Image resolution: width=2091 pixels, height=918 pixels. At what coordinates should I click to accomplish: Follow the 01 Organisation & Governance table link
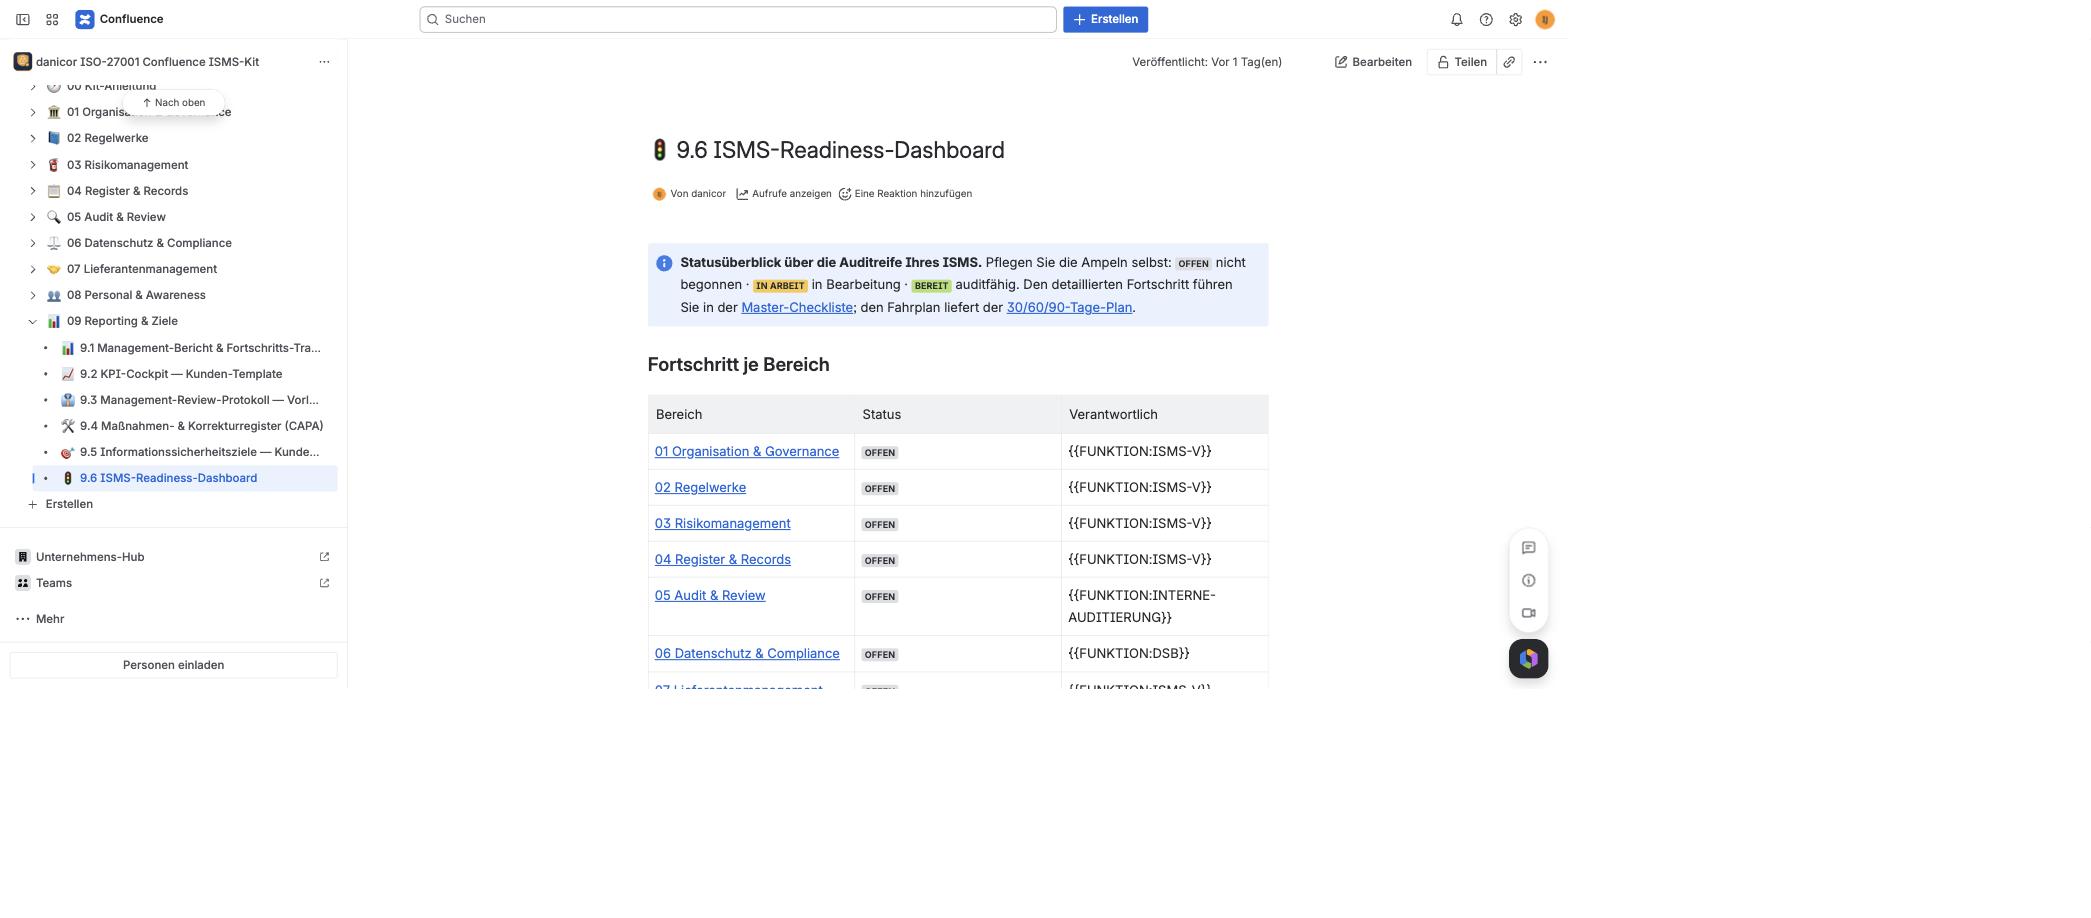(747, 452)
